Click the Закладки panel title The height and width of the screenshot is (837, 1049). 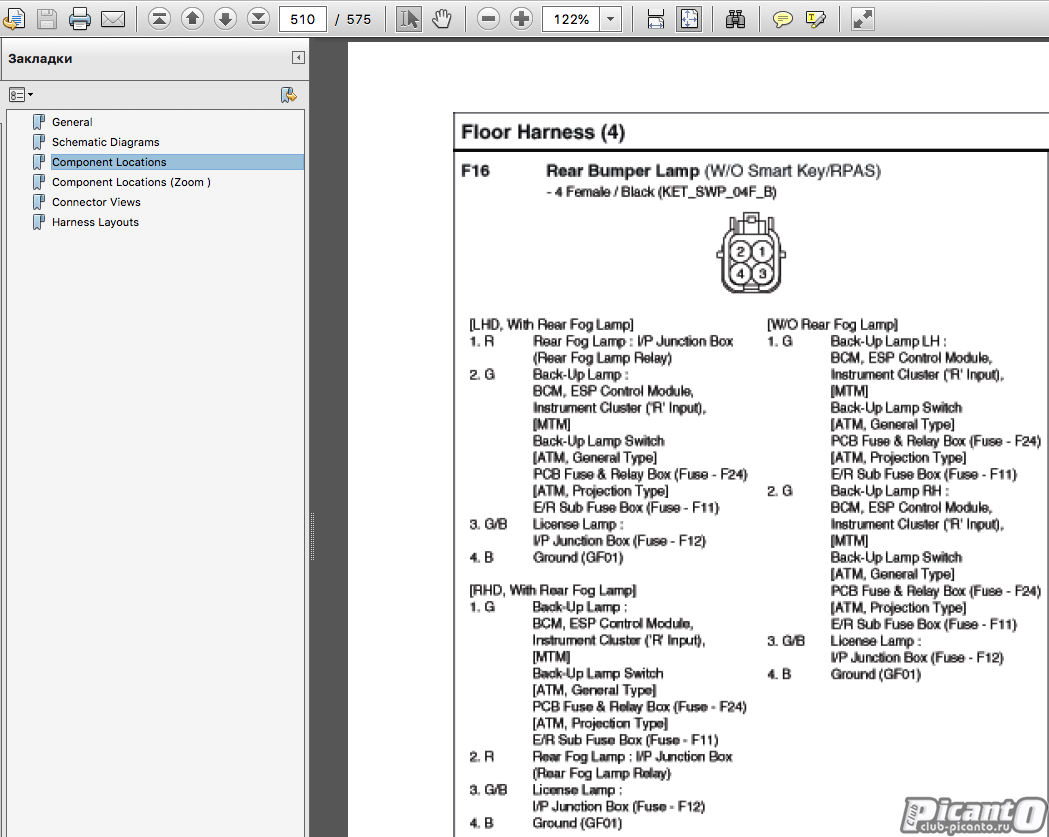tap(40, 58)
